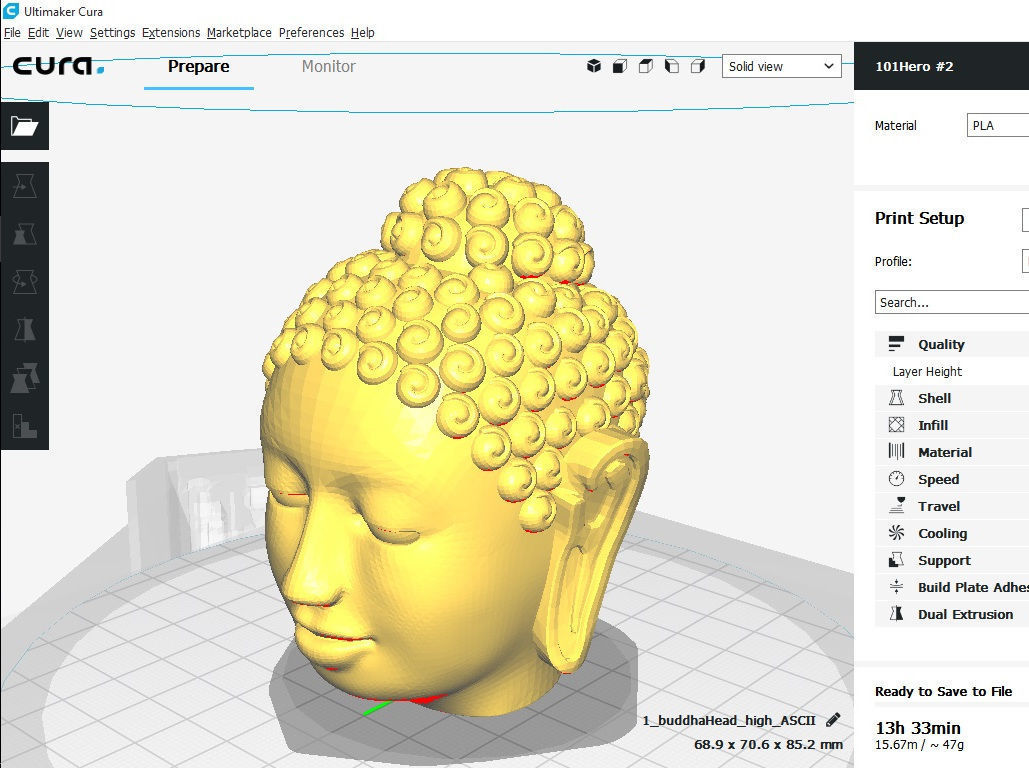This screenshot has width=1029, height=768.
Task: Click the 15.67m / ~ 47g material estimate
Action: point(919,744)
